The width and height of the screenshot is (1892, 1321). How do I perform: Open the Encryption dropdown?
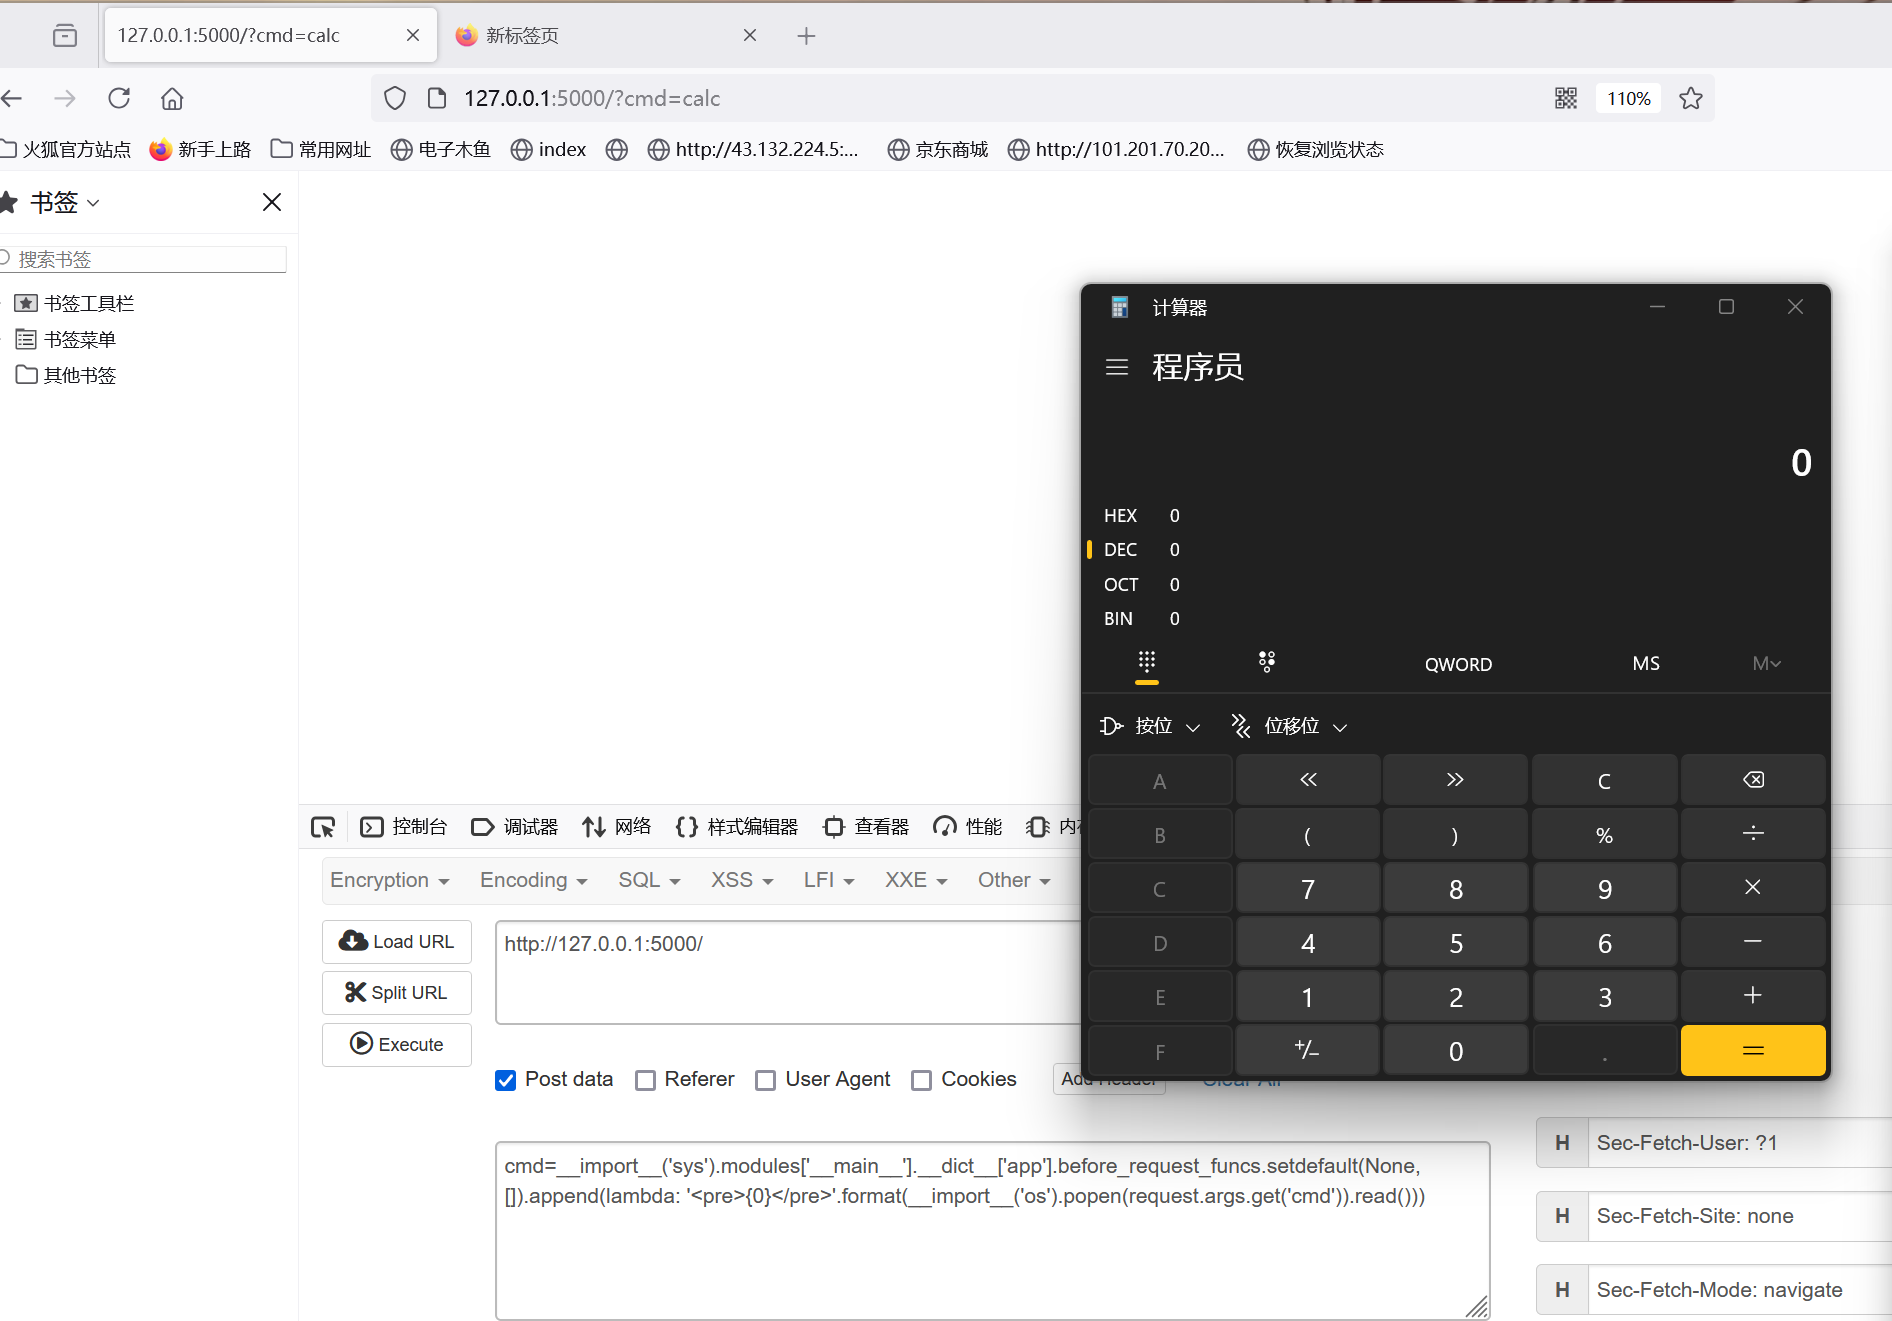[x=390, y=880]
